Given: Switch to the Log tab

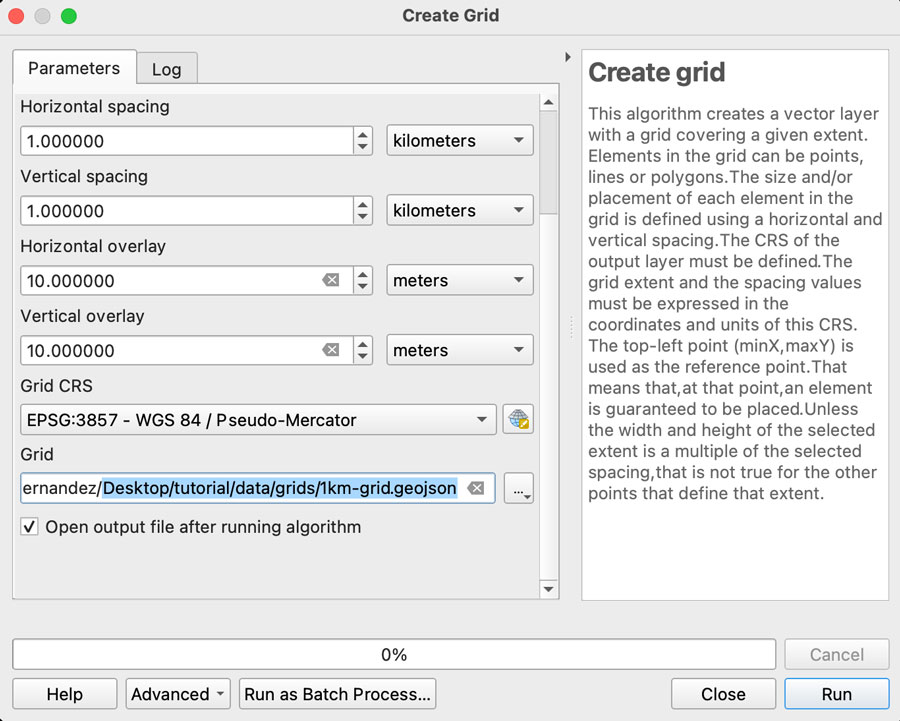Looking at the screenshot, I should click(166, 69).
